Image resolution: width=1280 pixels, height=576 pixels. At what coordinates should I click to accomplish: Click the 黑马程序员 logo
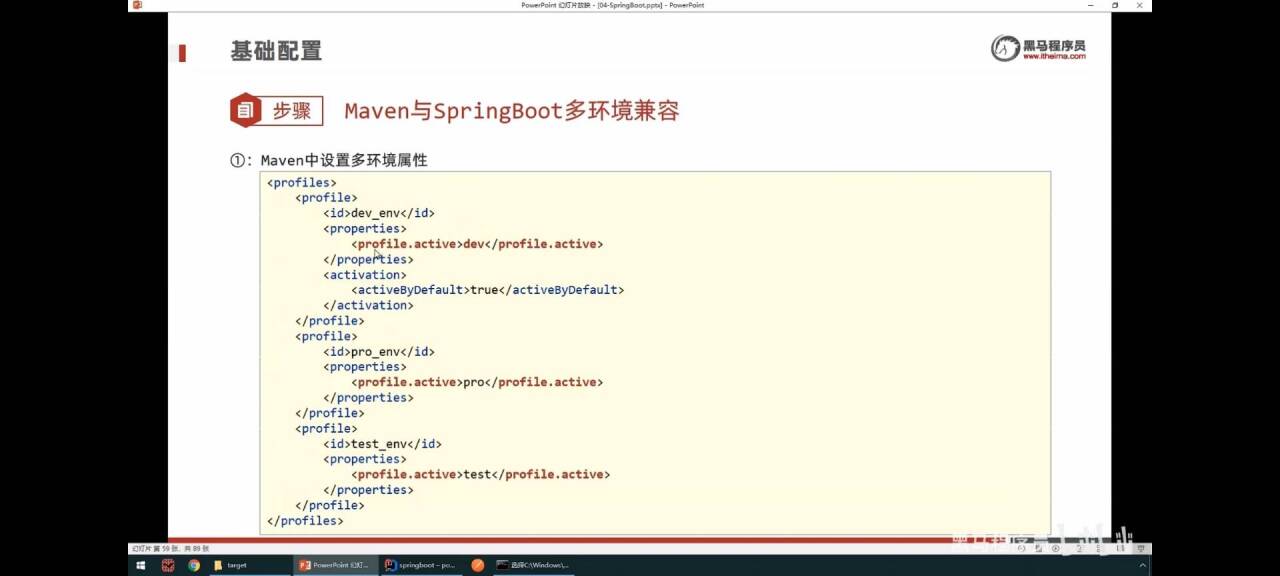click(x=1038, y=47)
